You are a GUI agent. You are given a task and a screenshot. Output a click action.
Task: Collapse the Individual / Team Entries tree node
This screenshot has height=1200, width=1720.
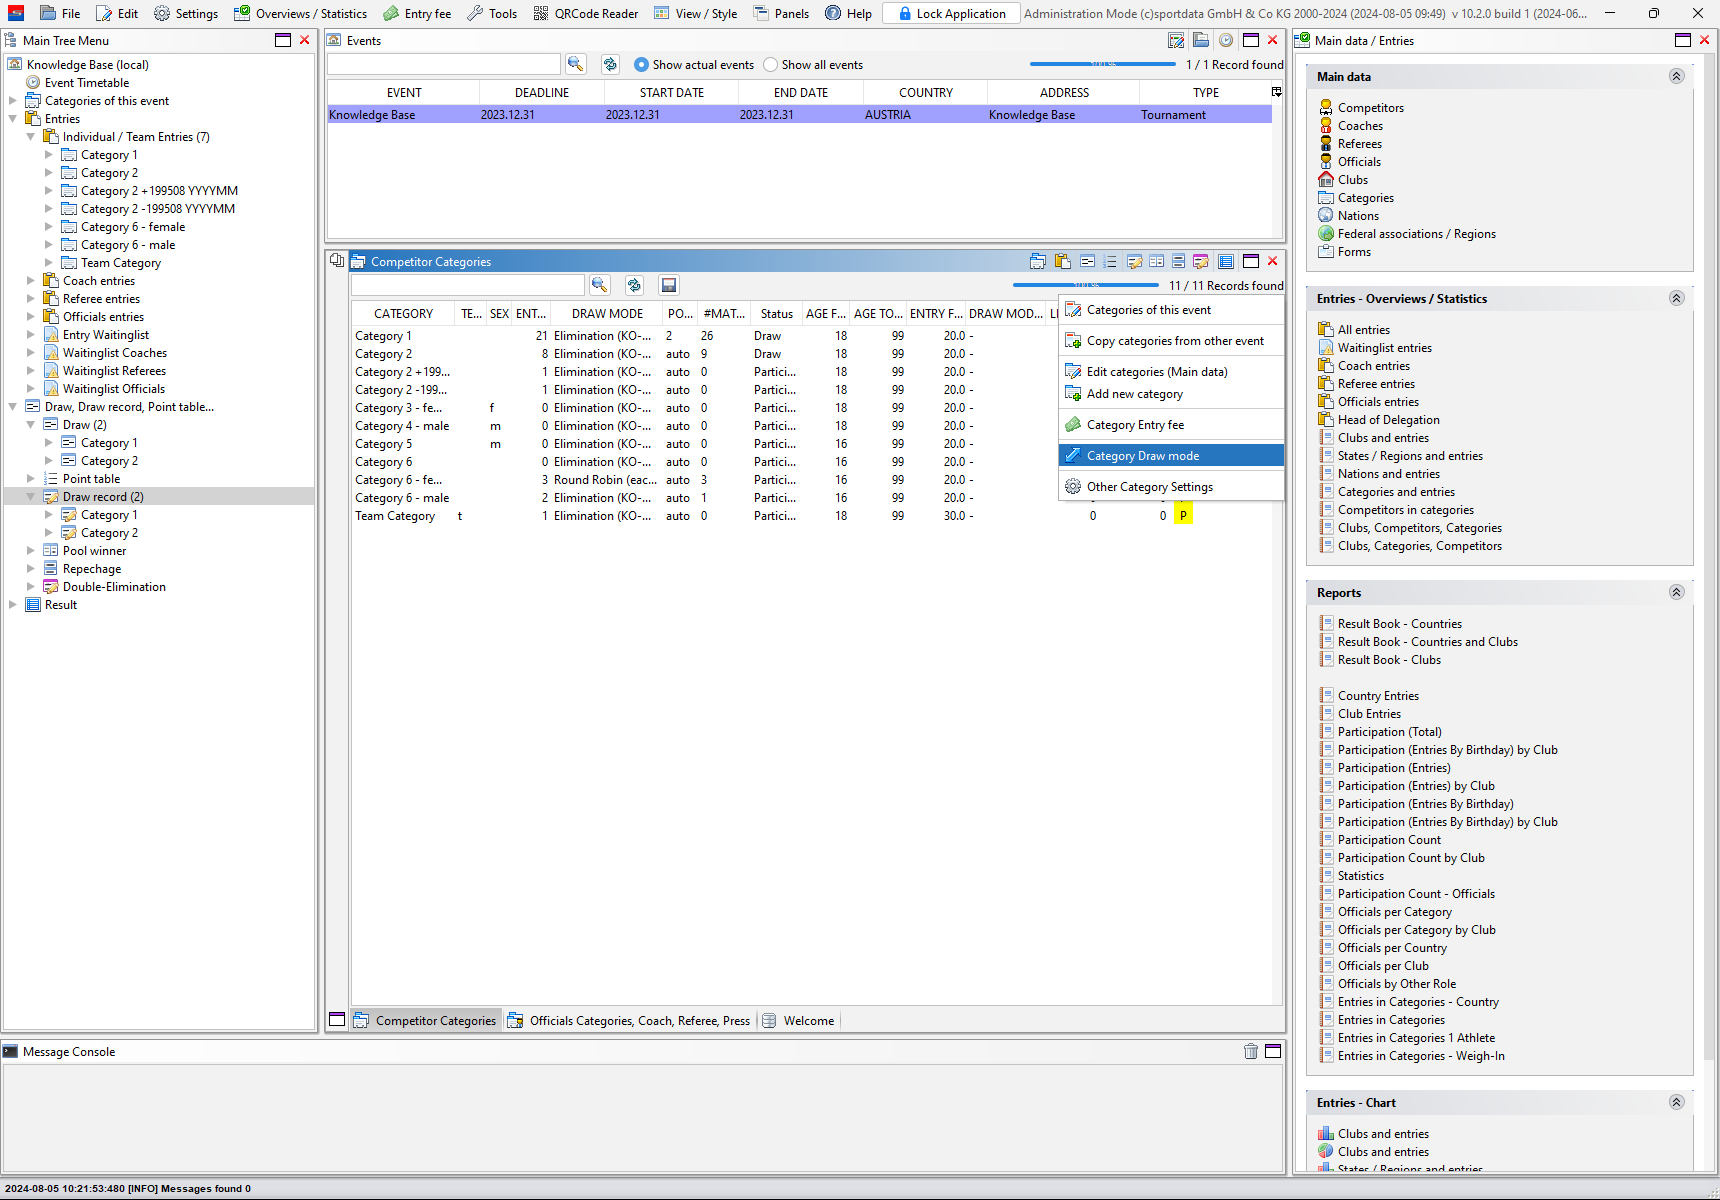[x=31, y=137]
